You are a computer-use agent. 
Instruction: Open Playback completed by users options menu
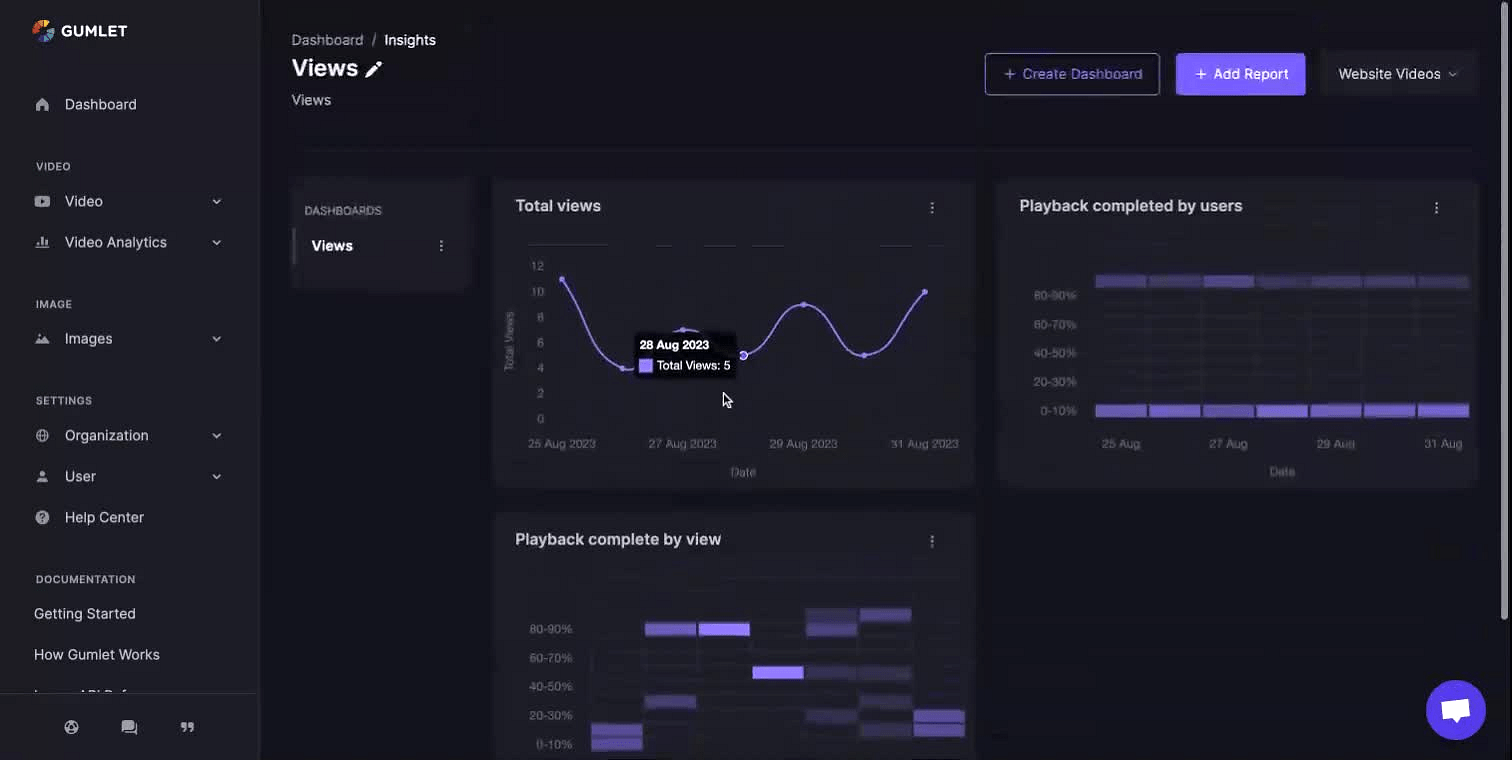click(1436, 208)
